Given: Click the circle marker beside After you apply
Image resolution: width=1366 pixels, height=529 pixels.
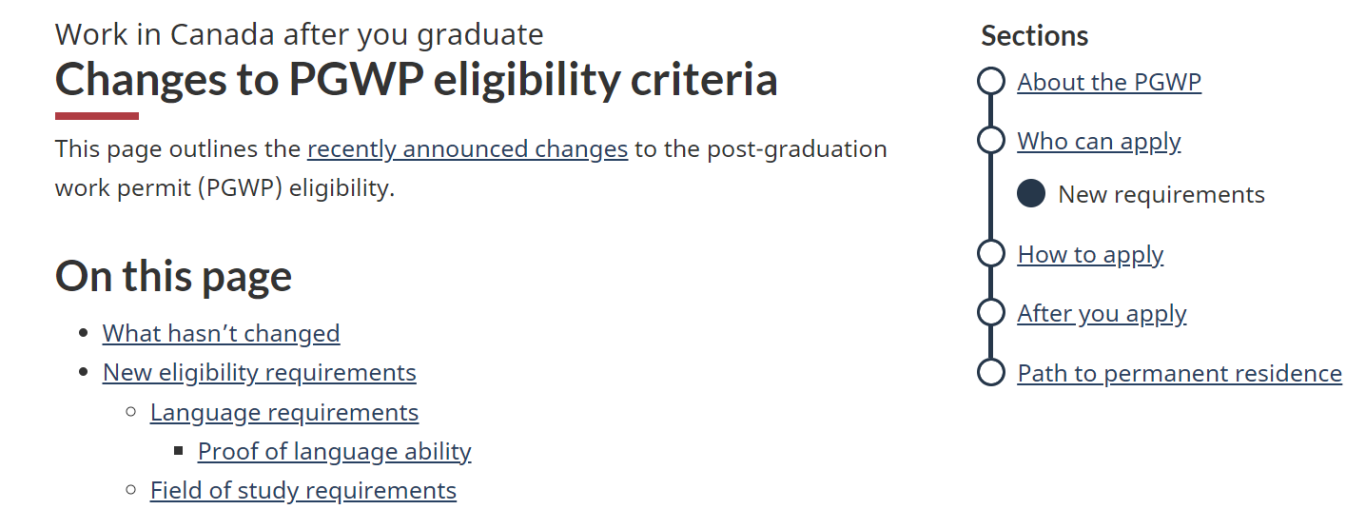Looking at the screenshot, I should point(990,313).
